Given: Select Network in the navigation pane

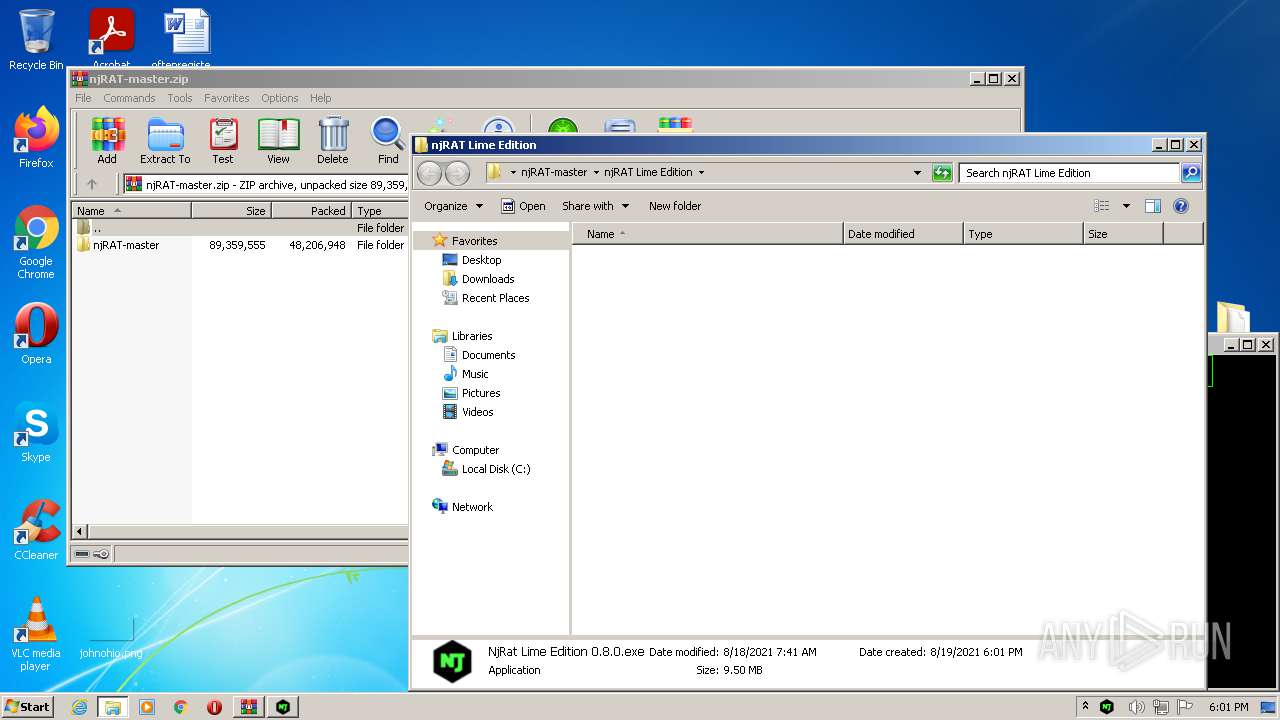Looking at the screenshot, I should [472, 507].
